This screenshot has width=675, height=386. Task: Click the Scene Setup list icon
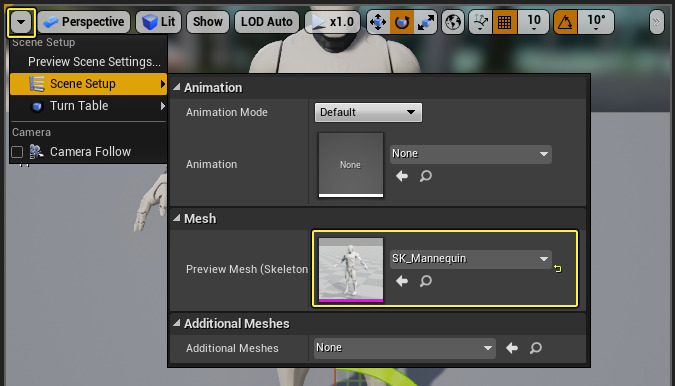[37, 84]
